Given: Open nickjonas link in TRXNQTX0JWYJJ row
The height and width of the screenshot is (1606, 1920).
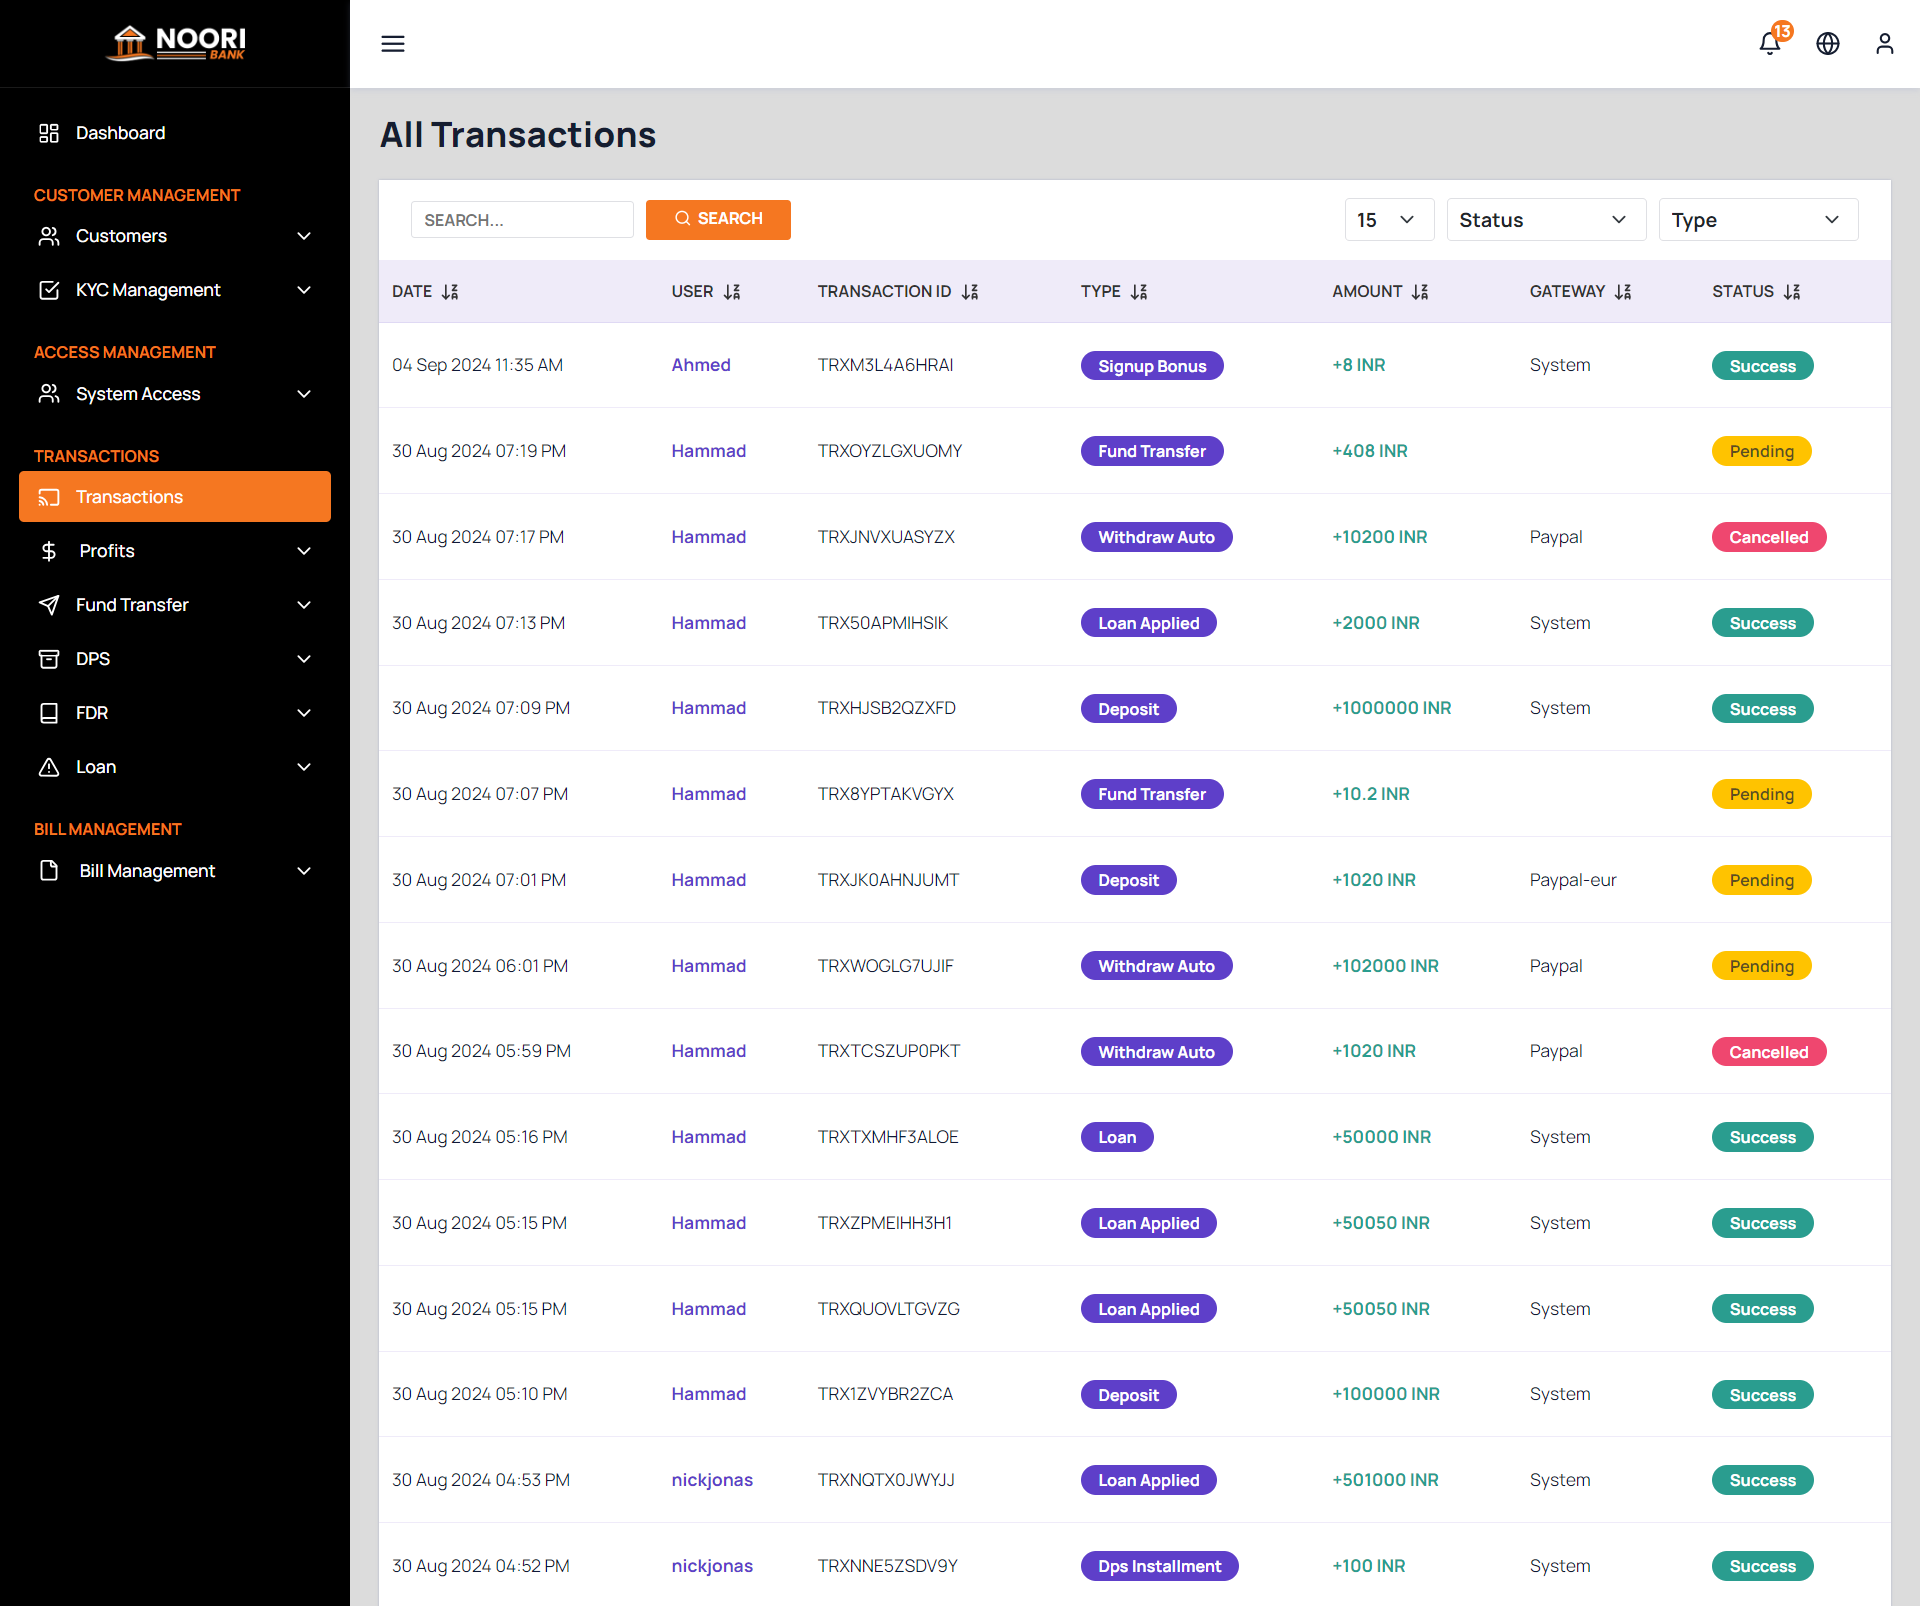Looking at the screenshot, I should pos(712,1480).
